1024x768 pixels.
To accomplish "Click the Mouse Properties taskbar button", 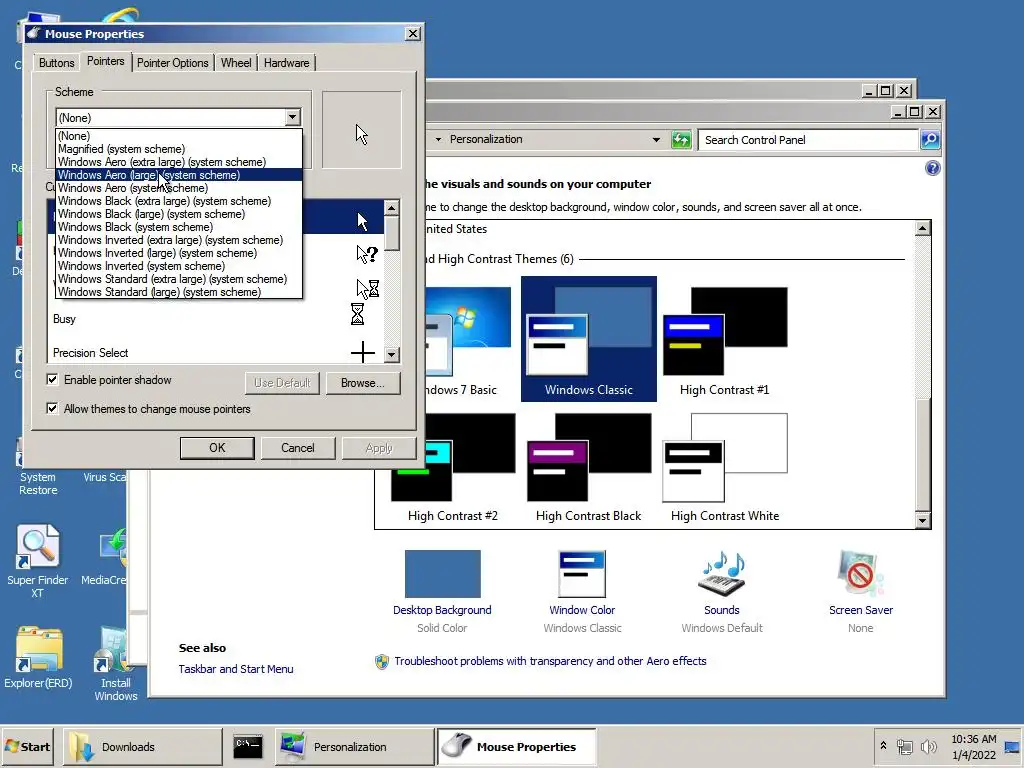I will point(517,746).
